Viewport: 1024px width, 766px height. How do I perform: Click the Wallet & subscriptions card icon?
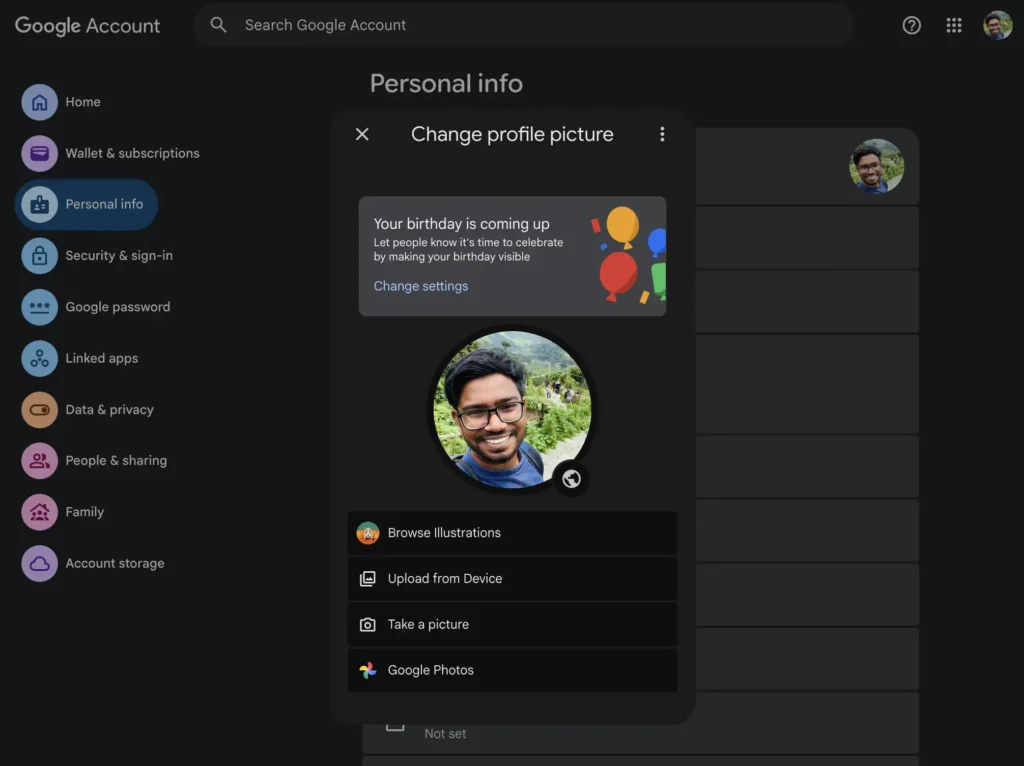[x=39, y=153]
